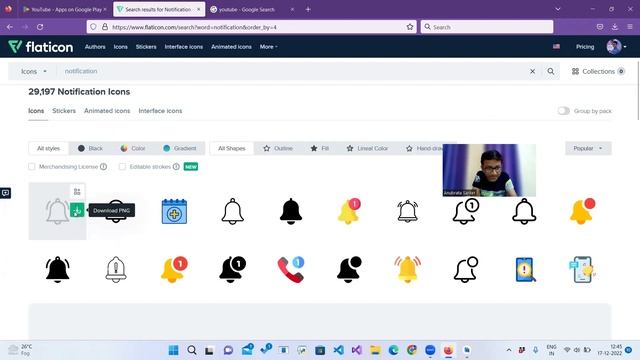Viewport: 640px width, 360px height.
Task: Show hidden system tray icons
Action: point(509,350)
